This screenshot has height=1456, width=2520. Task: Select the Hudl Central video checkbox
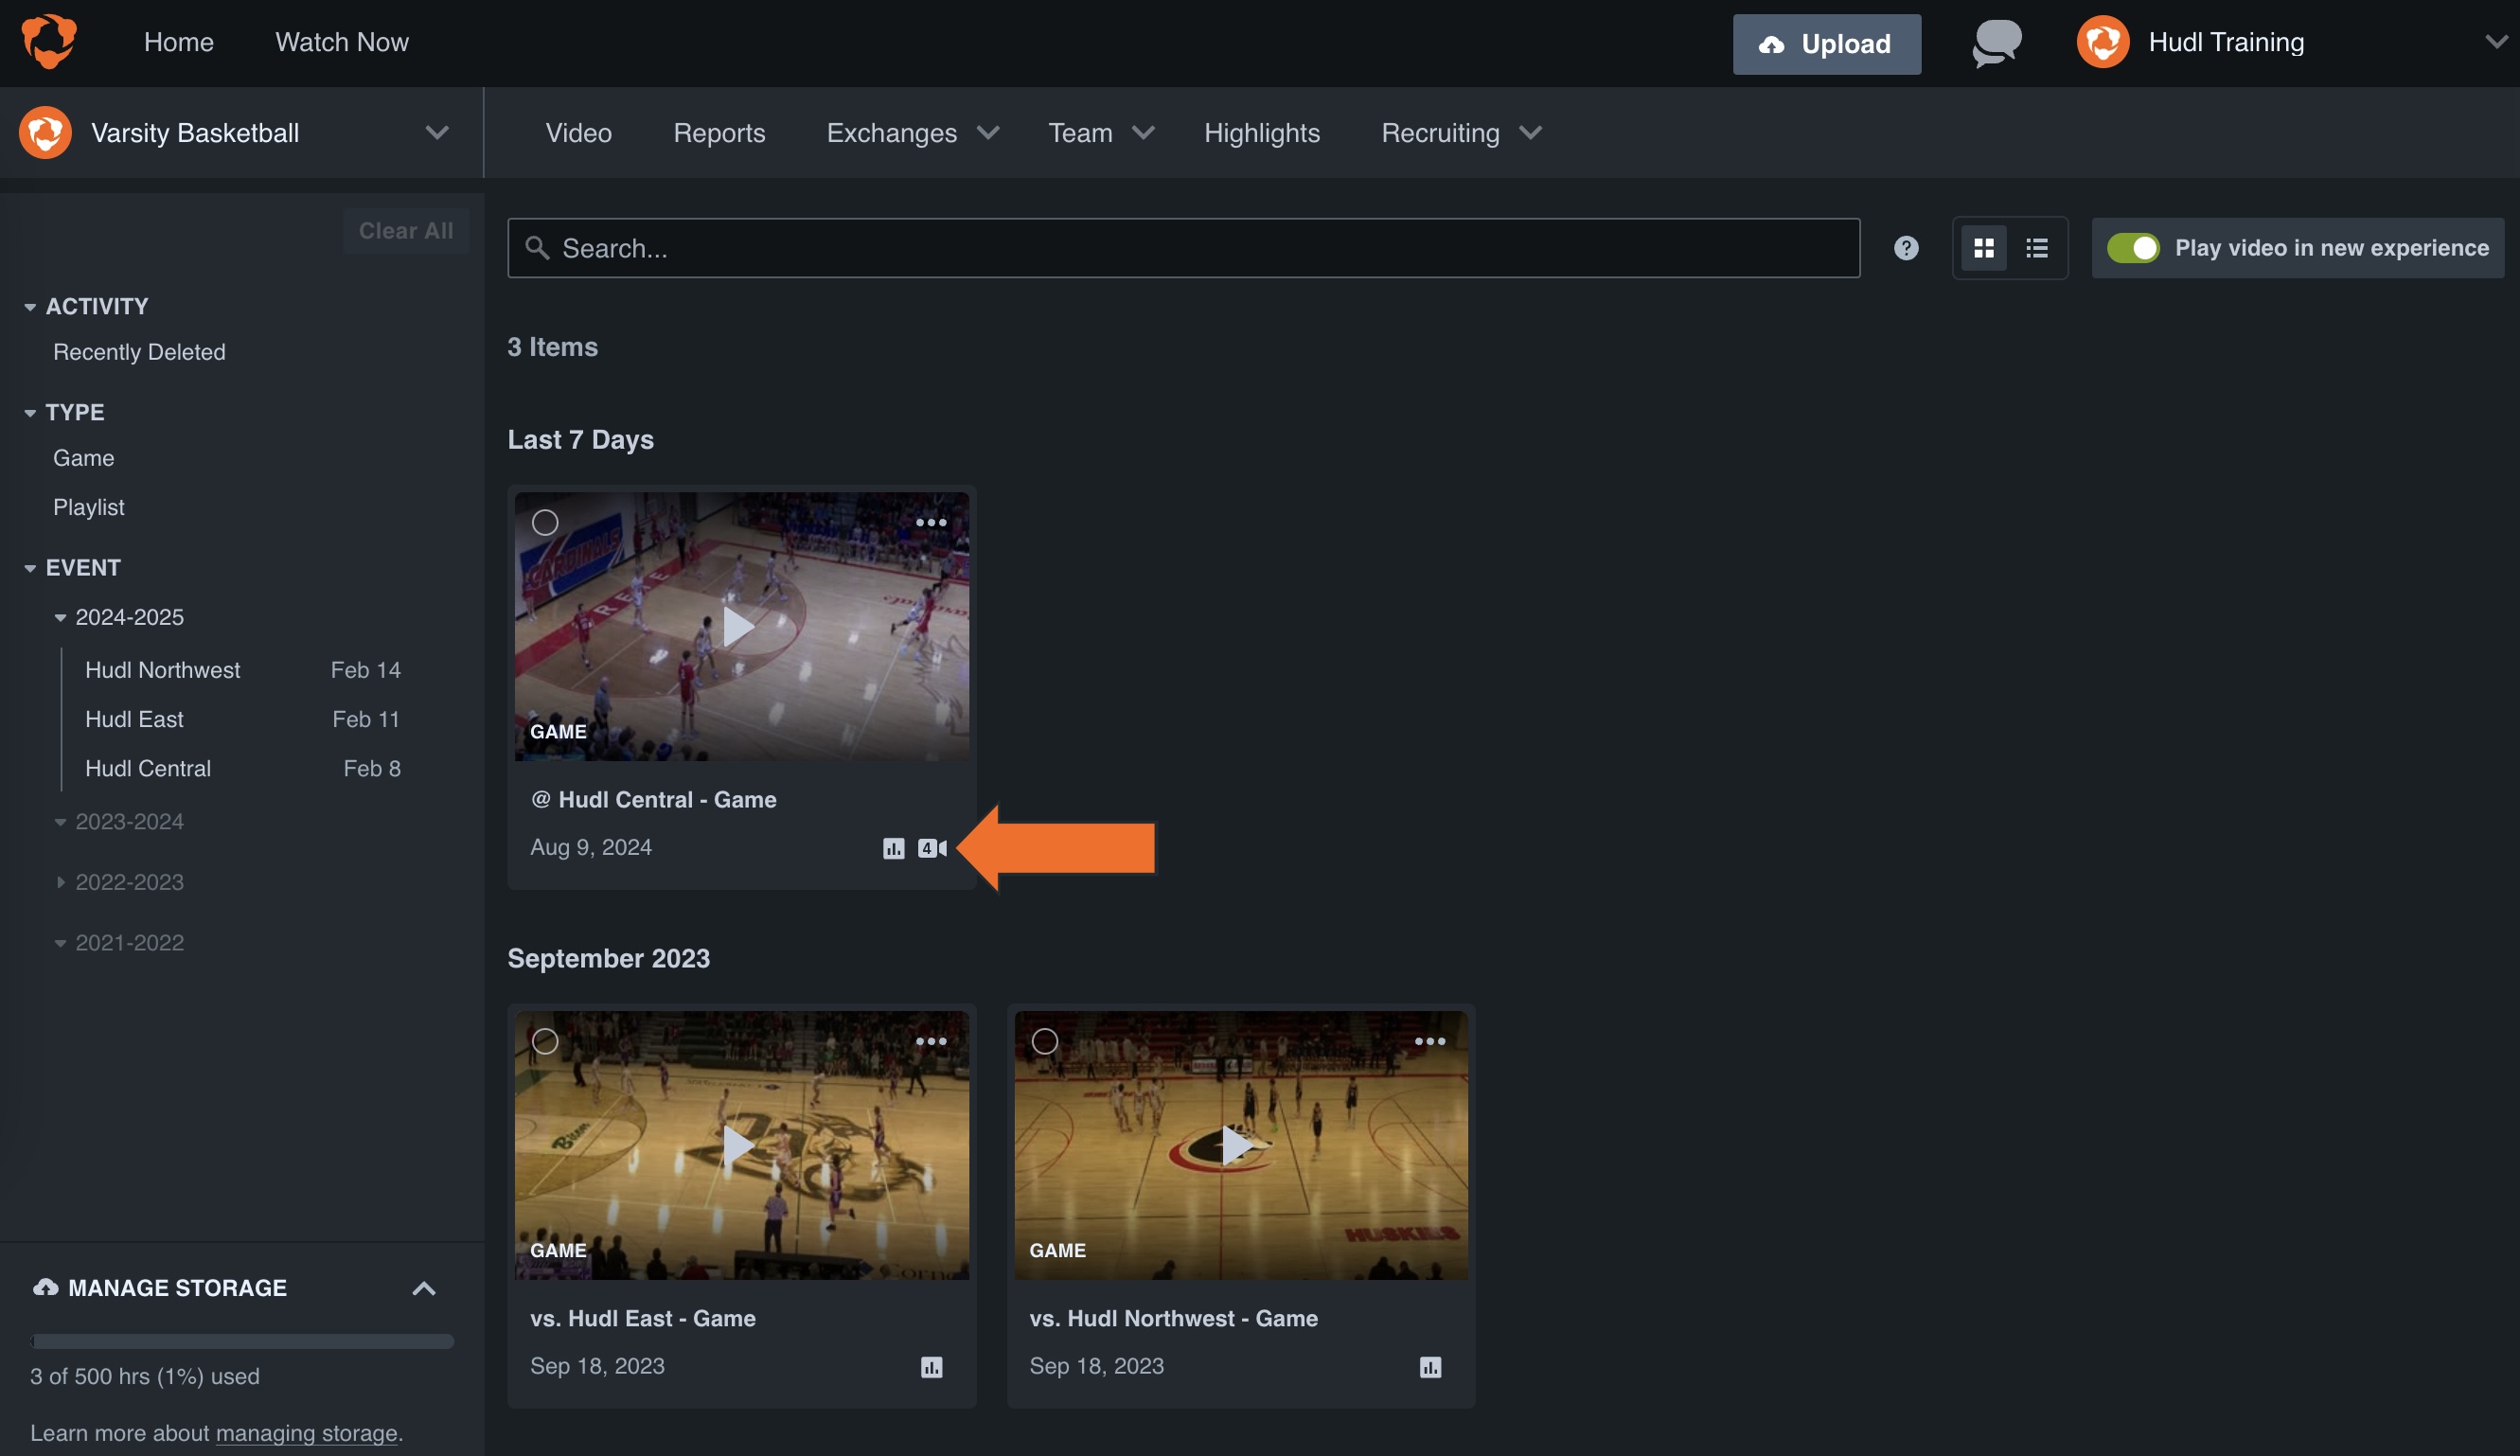pos(546,521)
